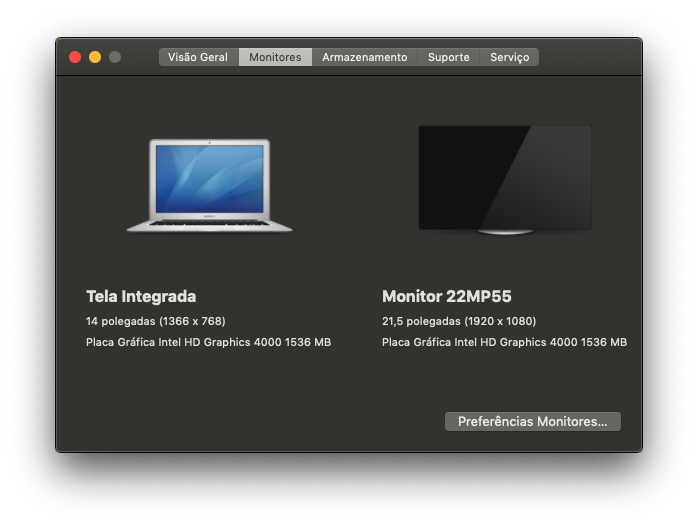
Task: Open the Serviço tab
Action: point(509,57)
